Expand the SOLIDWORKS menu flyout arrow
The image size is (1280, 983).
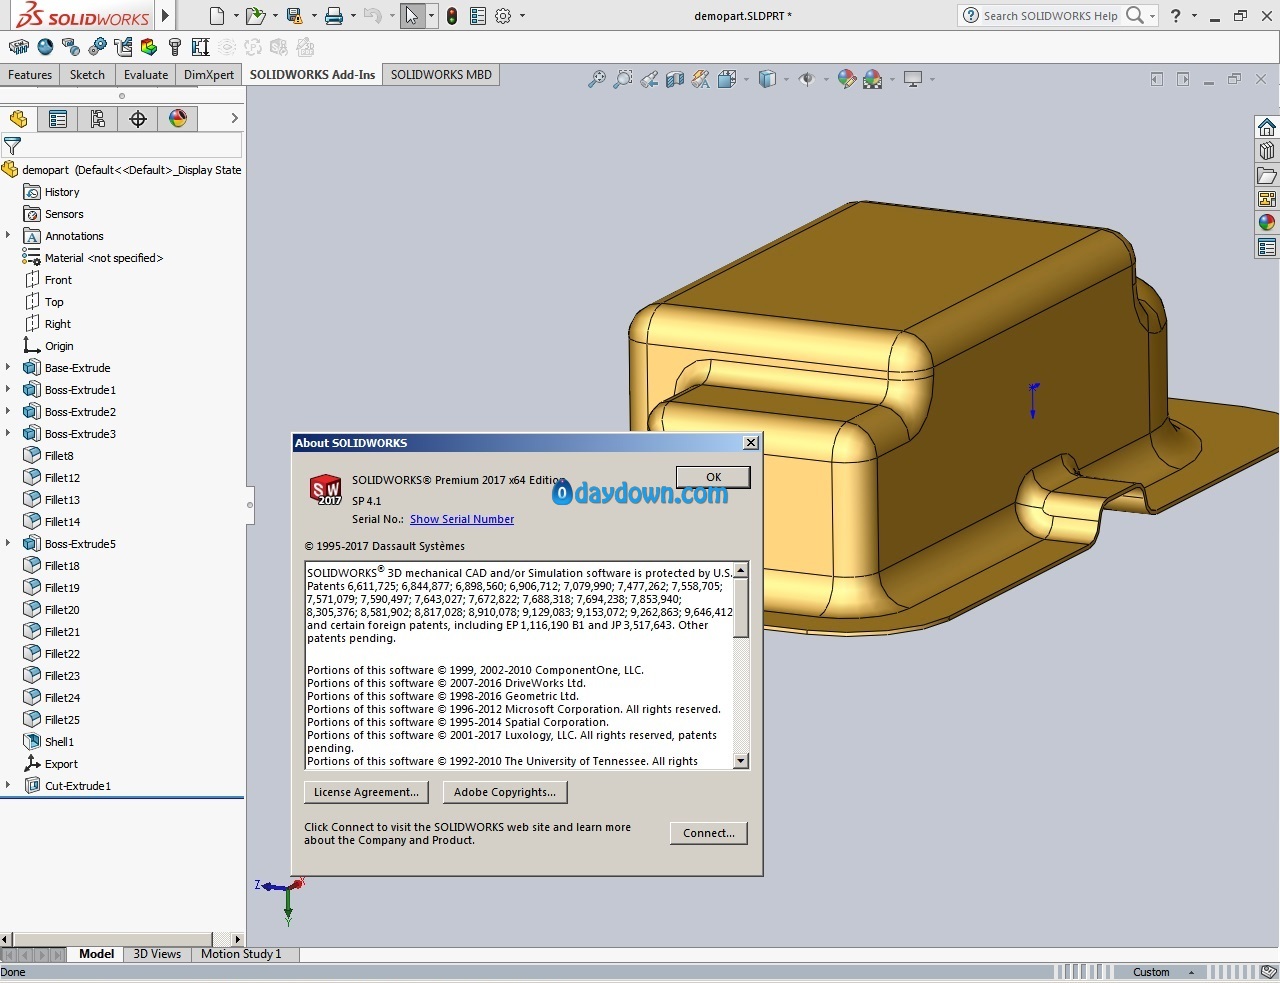pos(166,16)
